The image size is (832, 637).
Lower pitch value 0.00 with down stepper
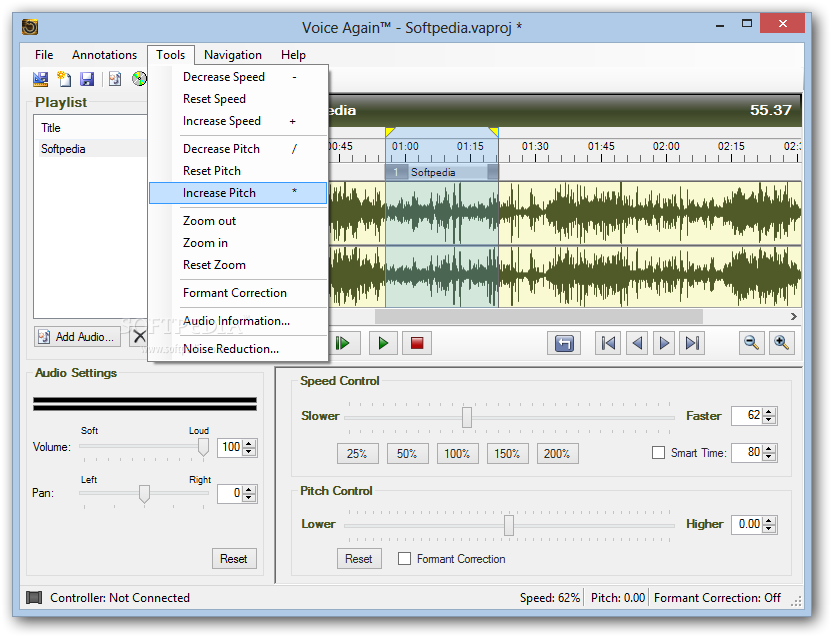point(769,529)
